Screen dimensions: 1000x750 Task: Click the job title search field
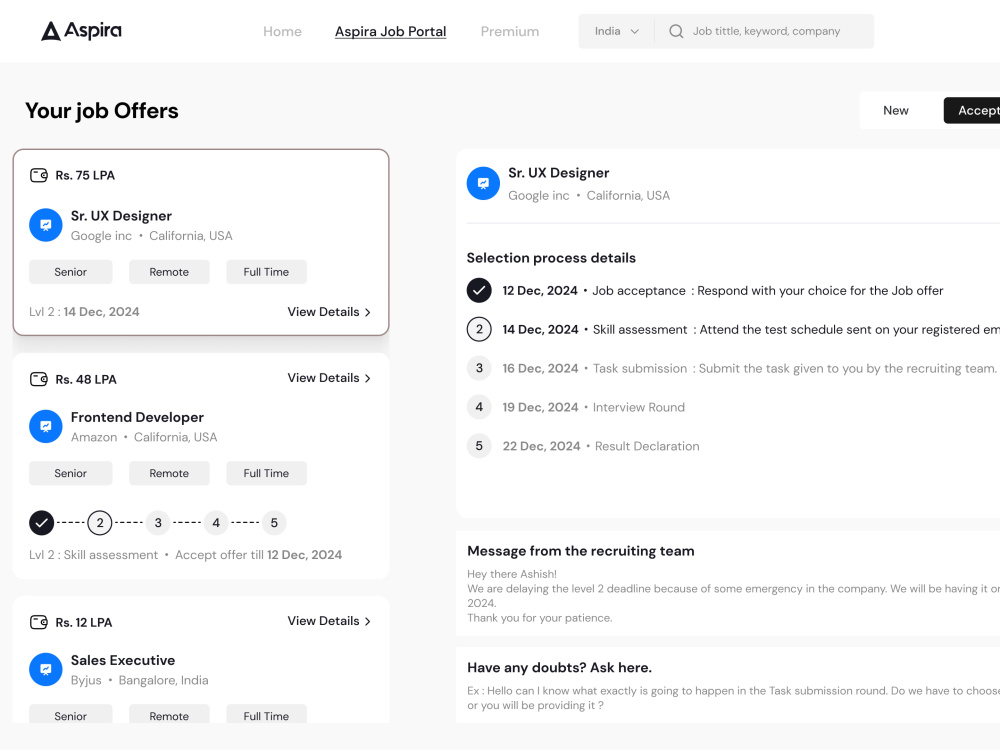coord(765,31)
